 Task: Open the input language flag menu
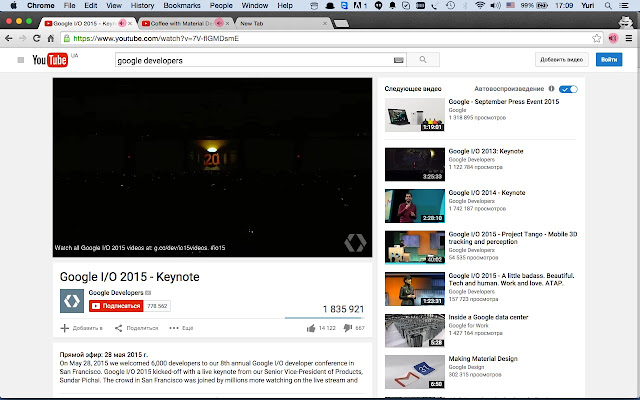point(510,5)
